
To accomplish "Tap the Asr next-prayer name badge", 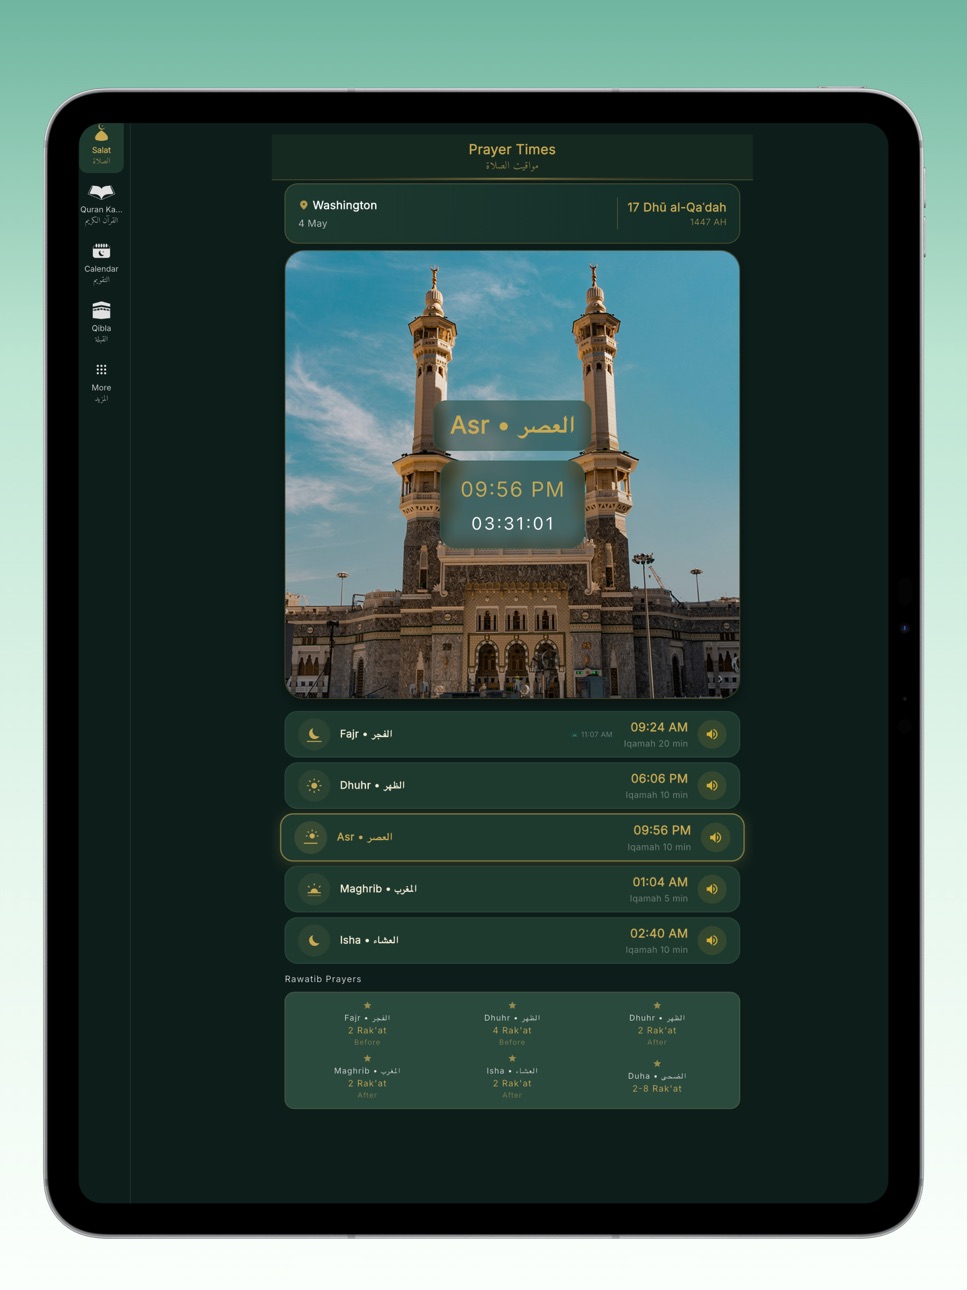I will click(x=512, y=425).
